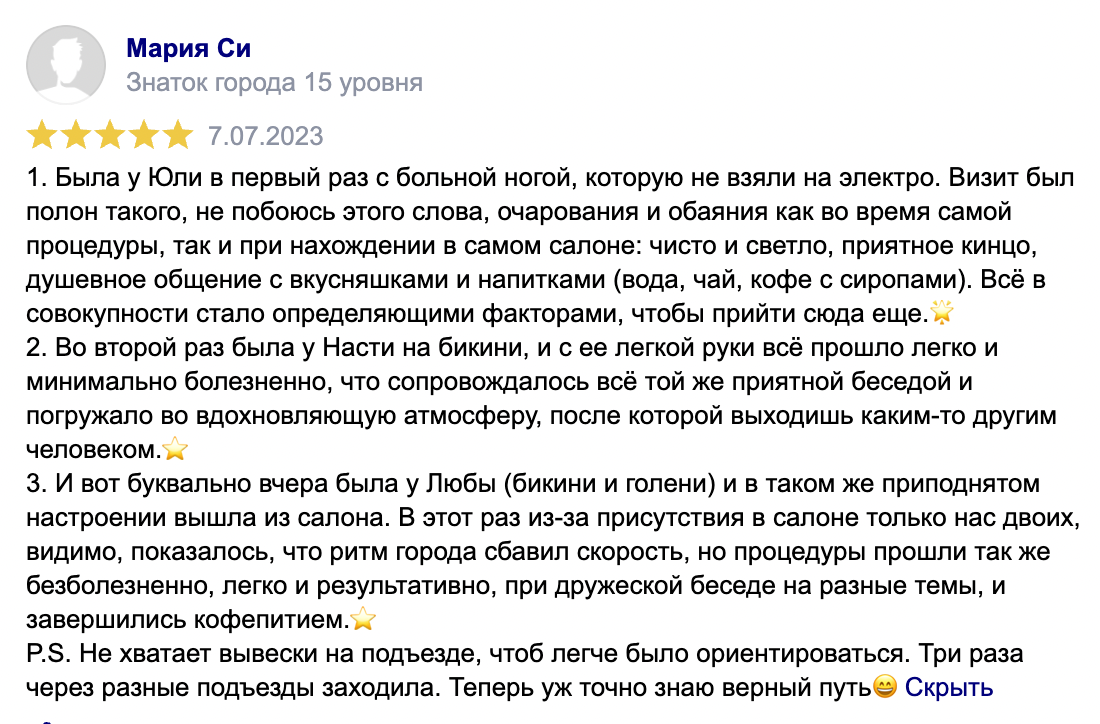
Task: Click the grinning emoji before 'Скрыть'
Action: click(884, 688)
